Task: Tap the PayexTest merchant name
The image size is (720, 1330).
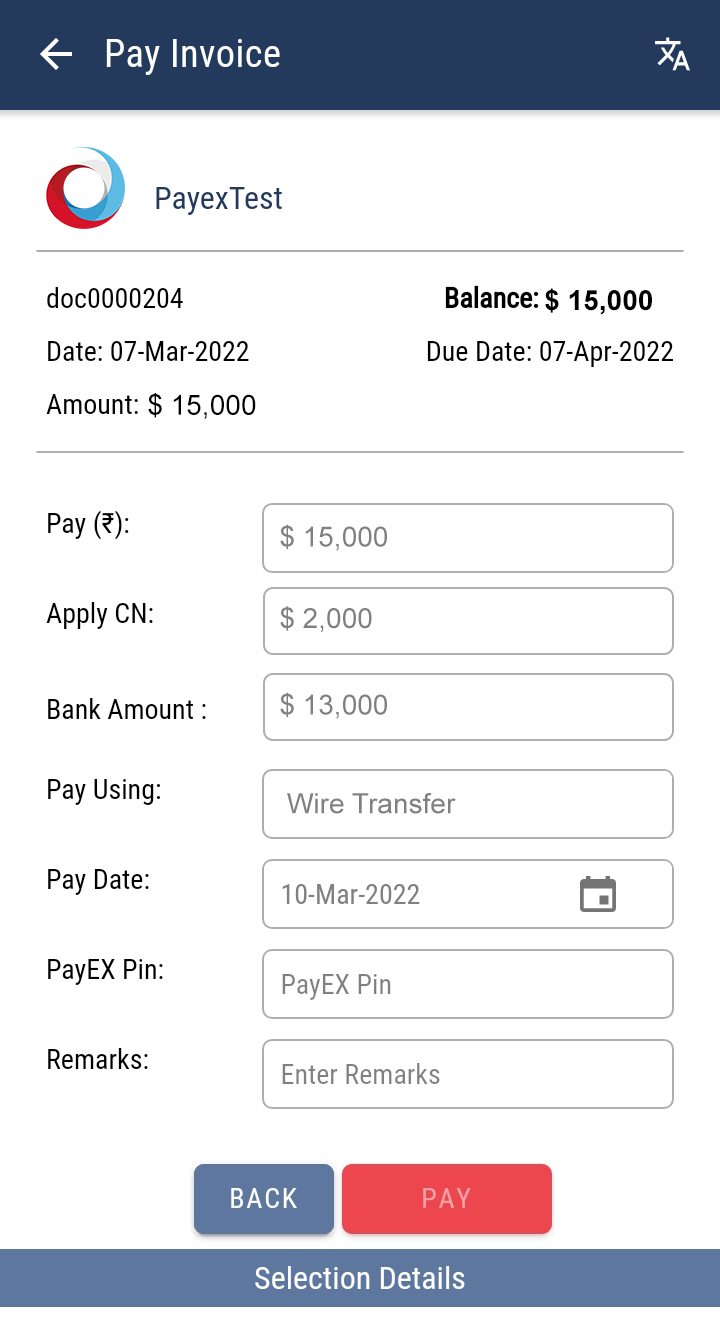Action: click(218, 199)
